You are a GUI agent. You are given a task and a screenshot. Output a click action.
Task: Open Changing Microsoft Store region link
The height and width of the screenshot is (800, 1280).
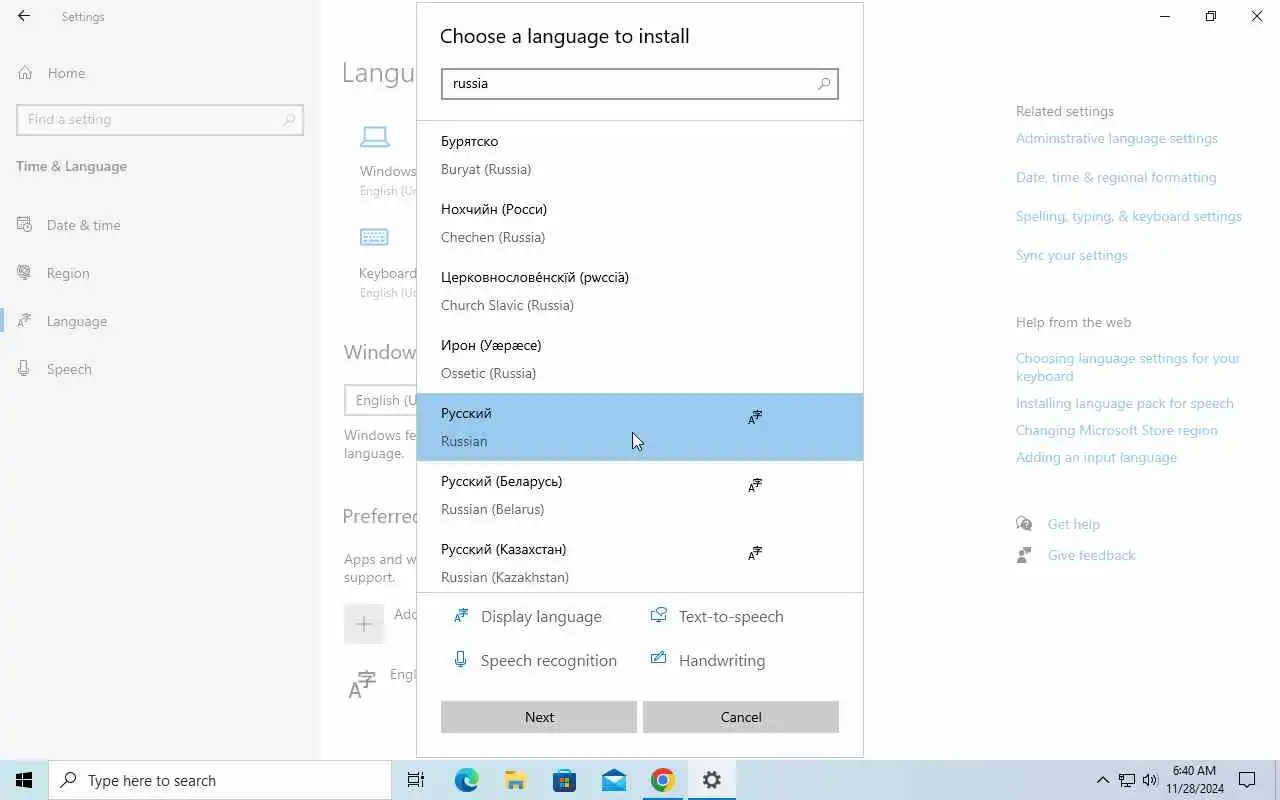1116,430
